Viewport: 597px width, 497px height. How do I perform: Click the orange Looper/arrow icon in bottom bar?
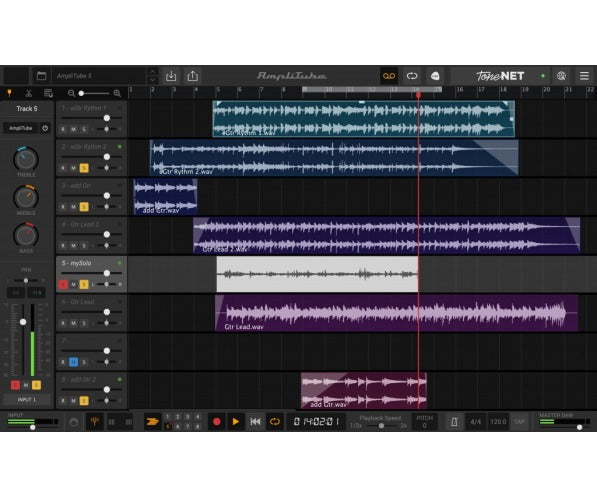[x=152, y=422]
